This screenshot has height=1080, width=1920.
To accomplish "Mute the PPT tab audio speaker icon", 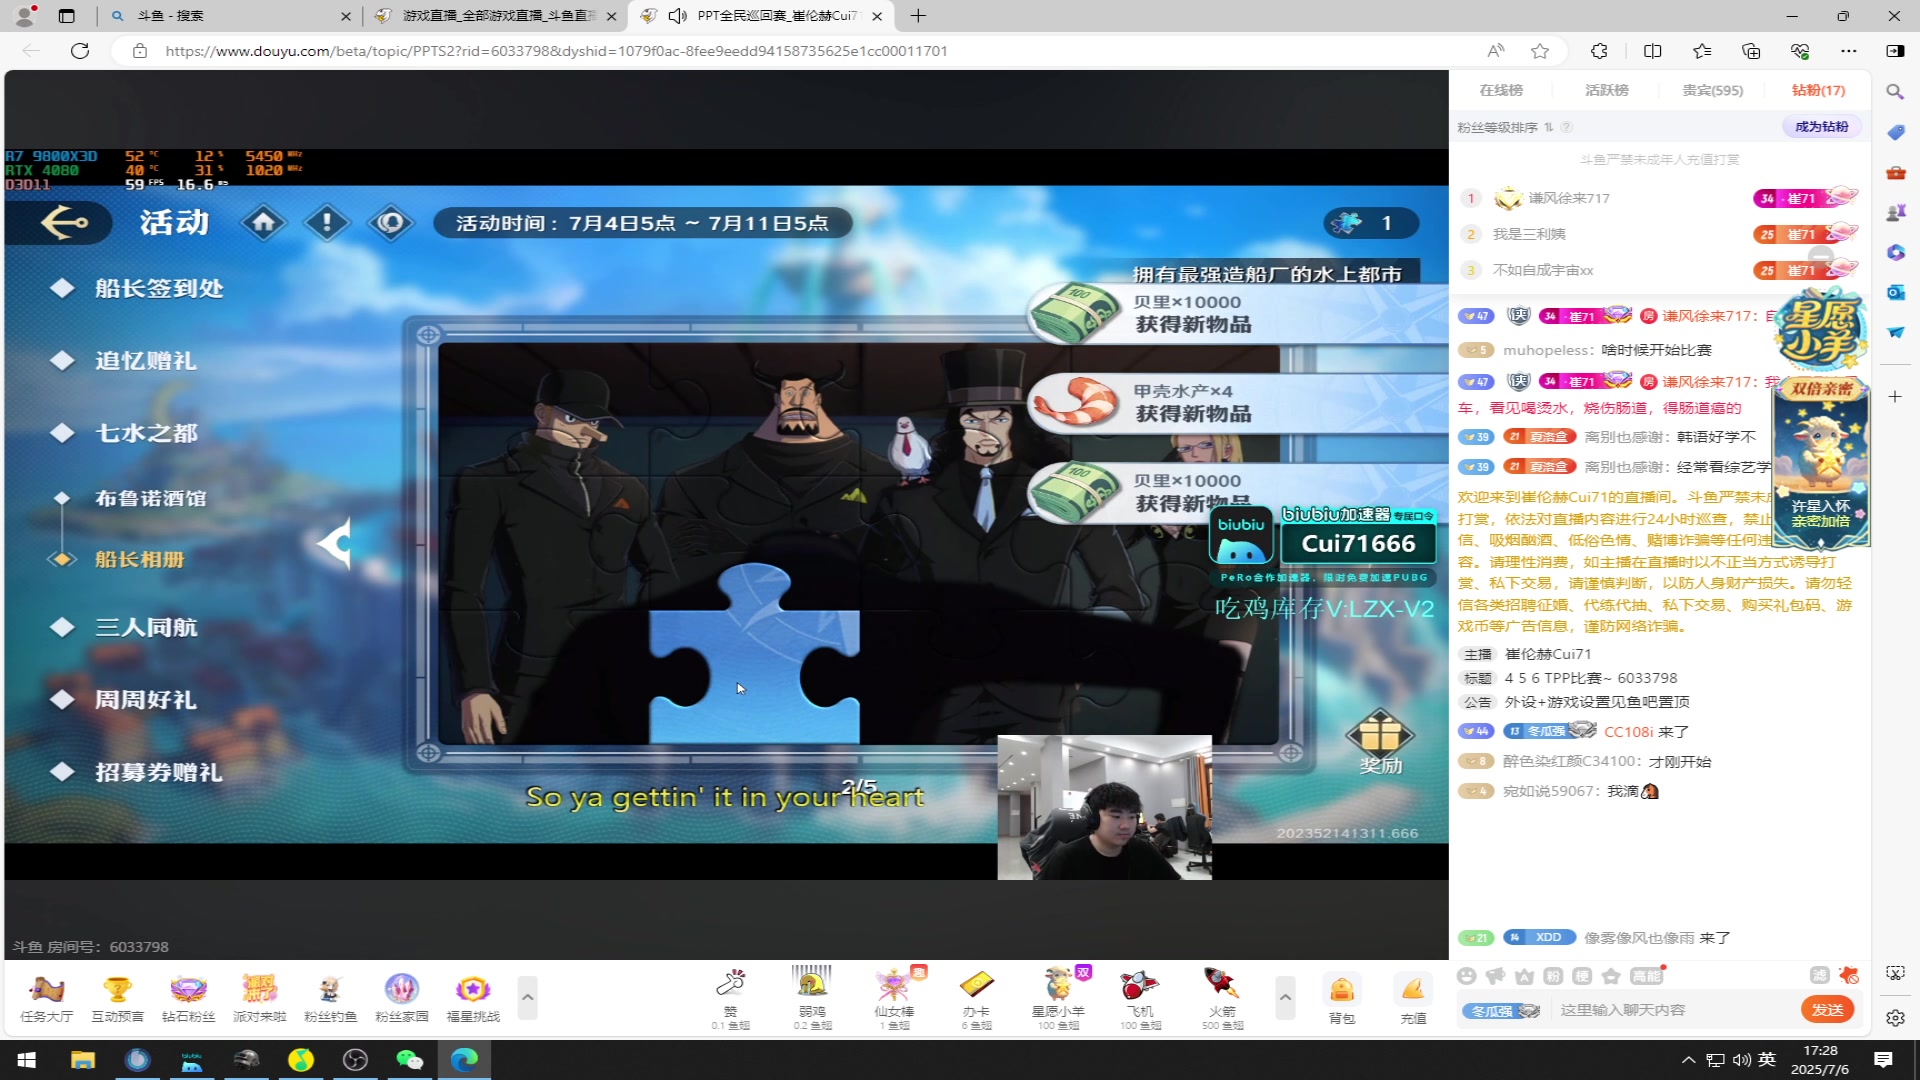I will [x=677, y=16].
